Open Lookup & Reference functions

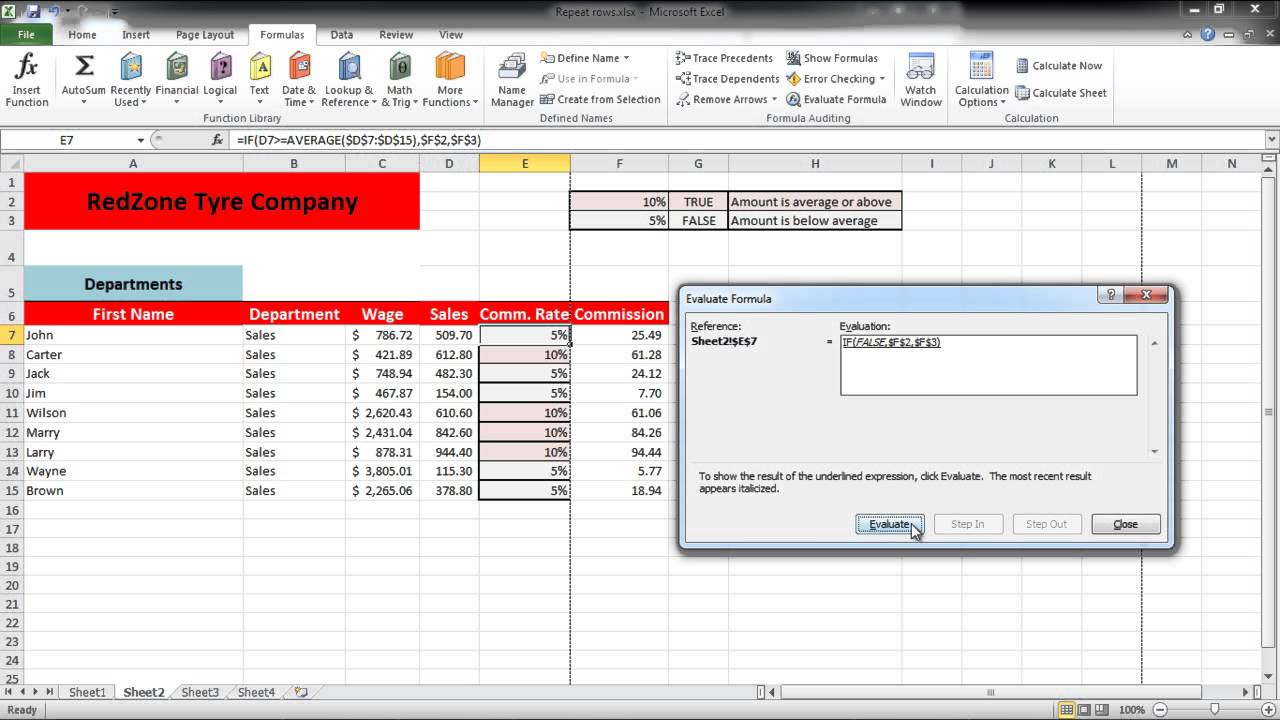click(348, 80)
